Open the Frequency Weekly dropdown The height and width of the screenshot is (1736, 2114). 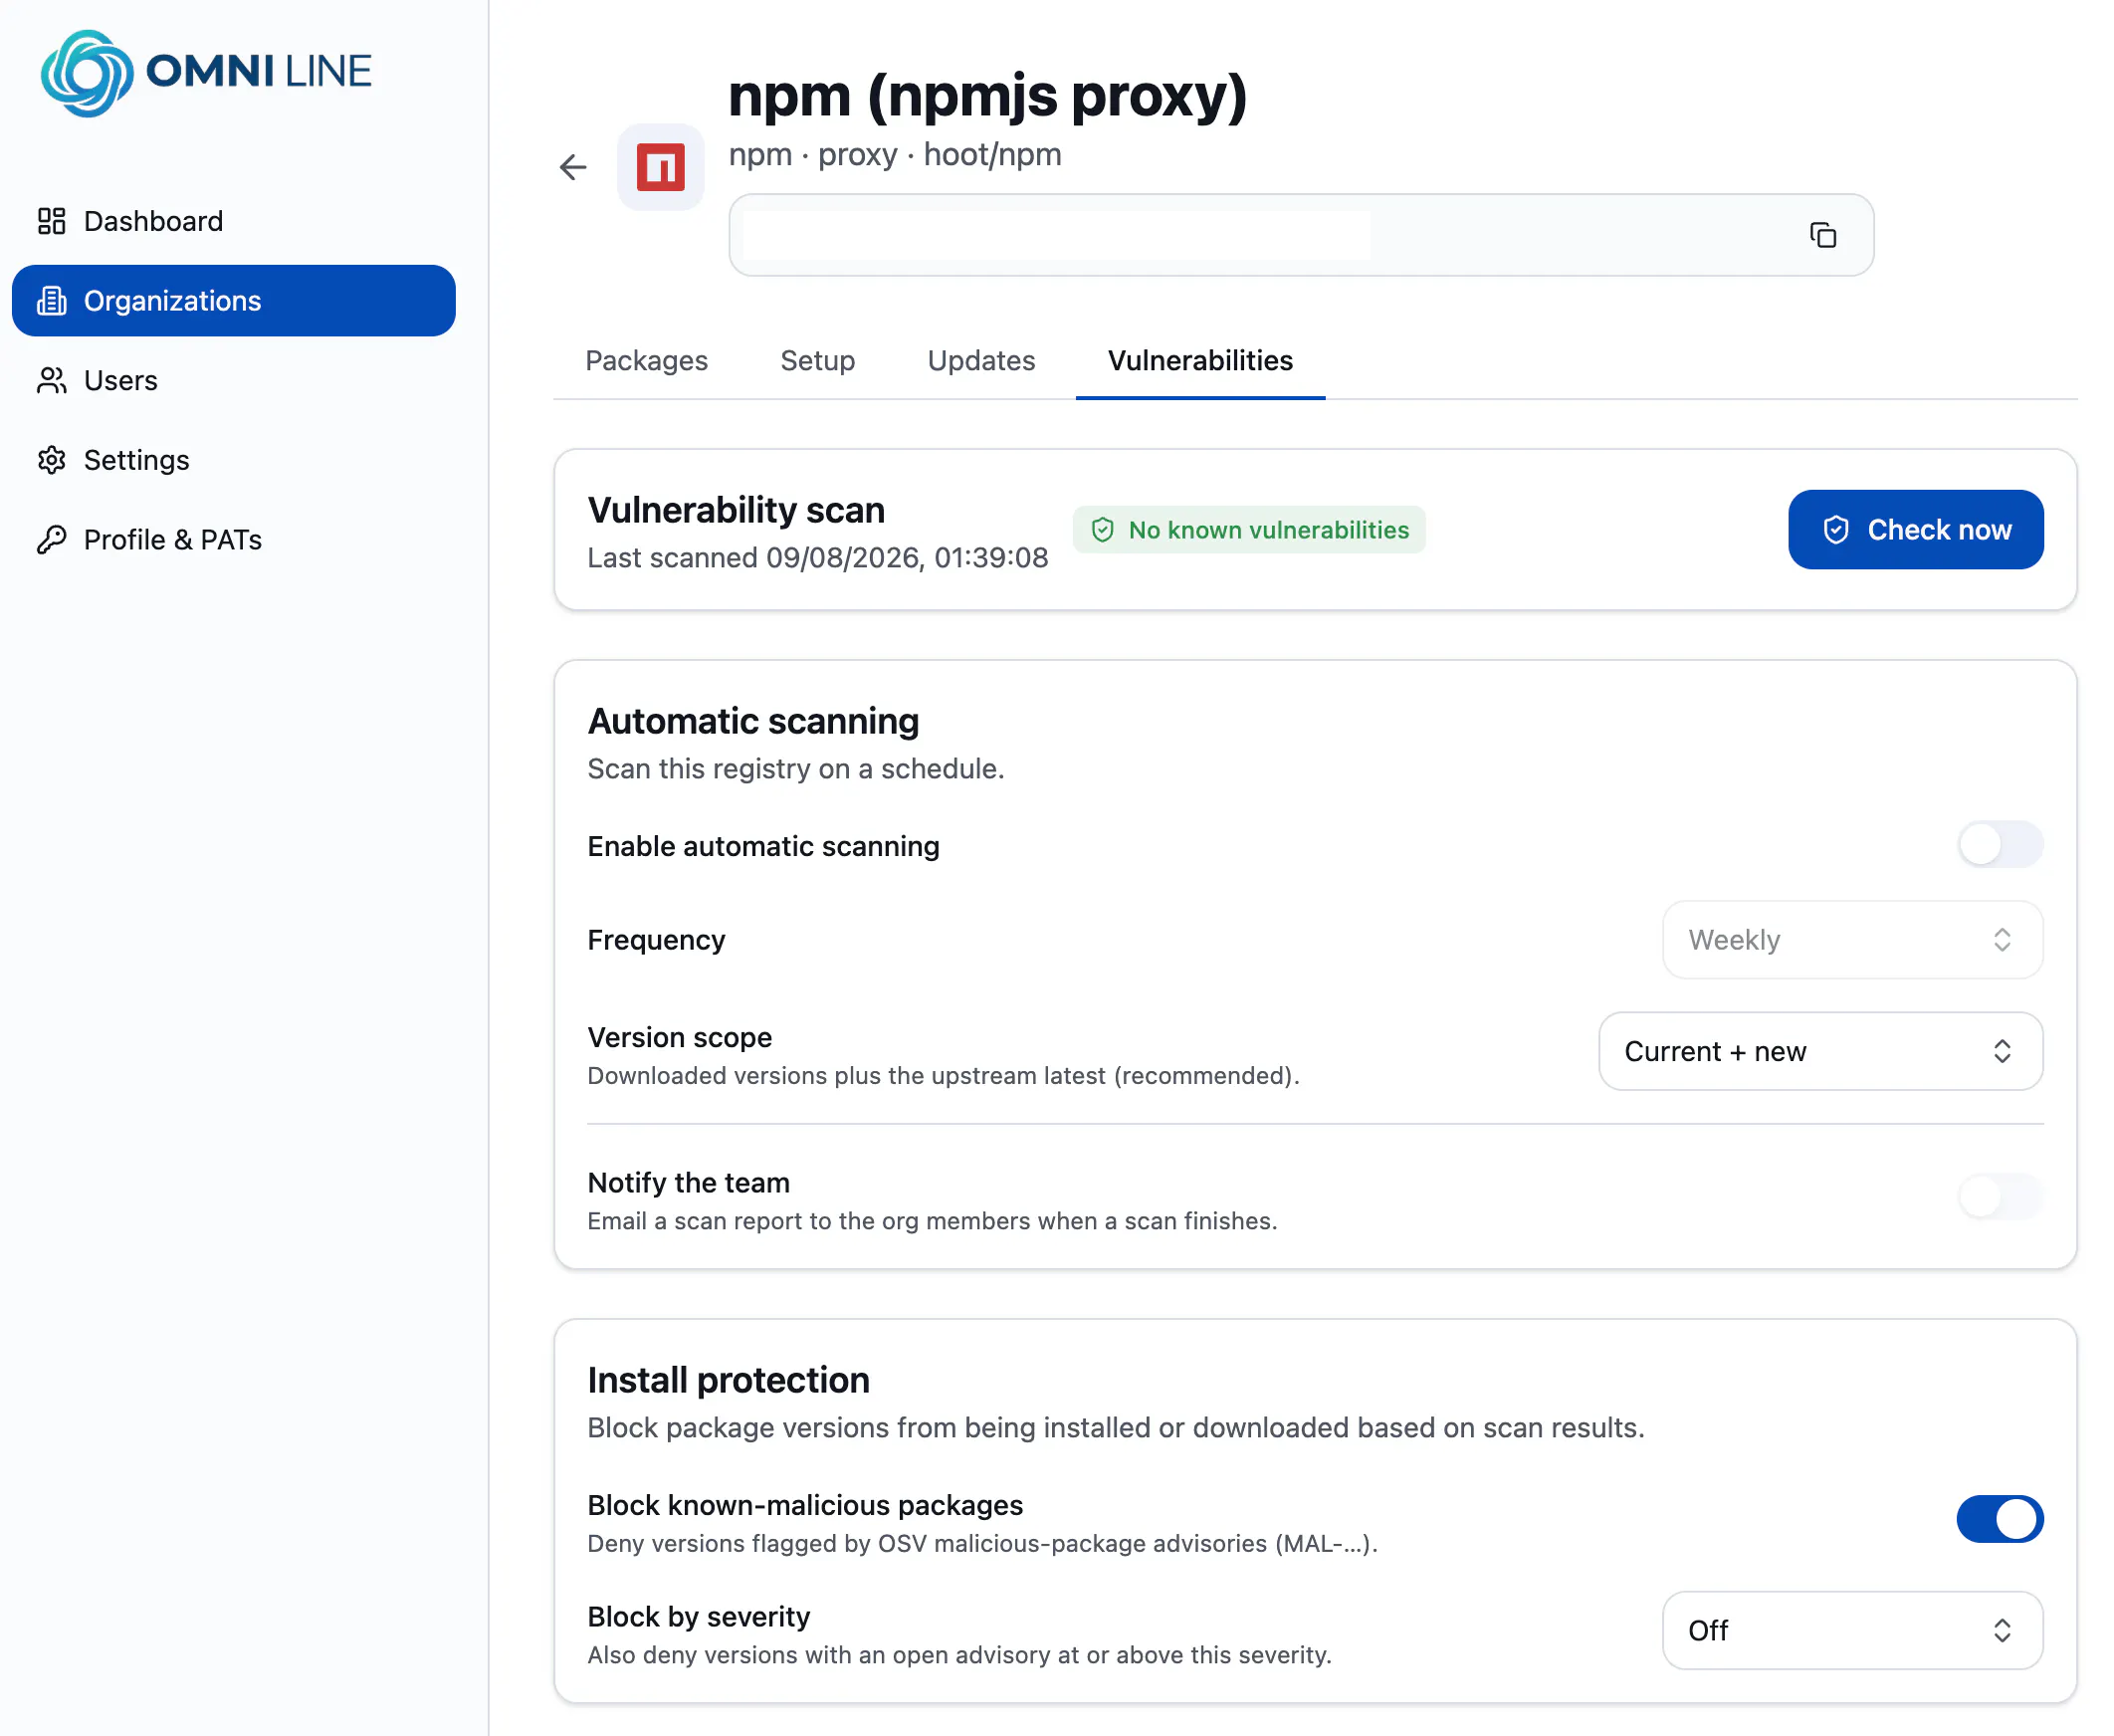[x=1852, y=940]
